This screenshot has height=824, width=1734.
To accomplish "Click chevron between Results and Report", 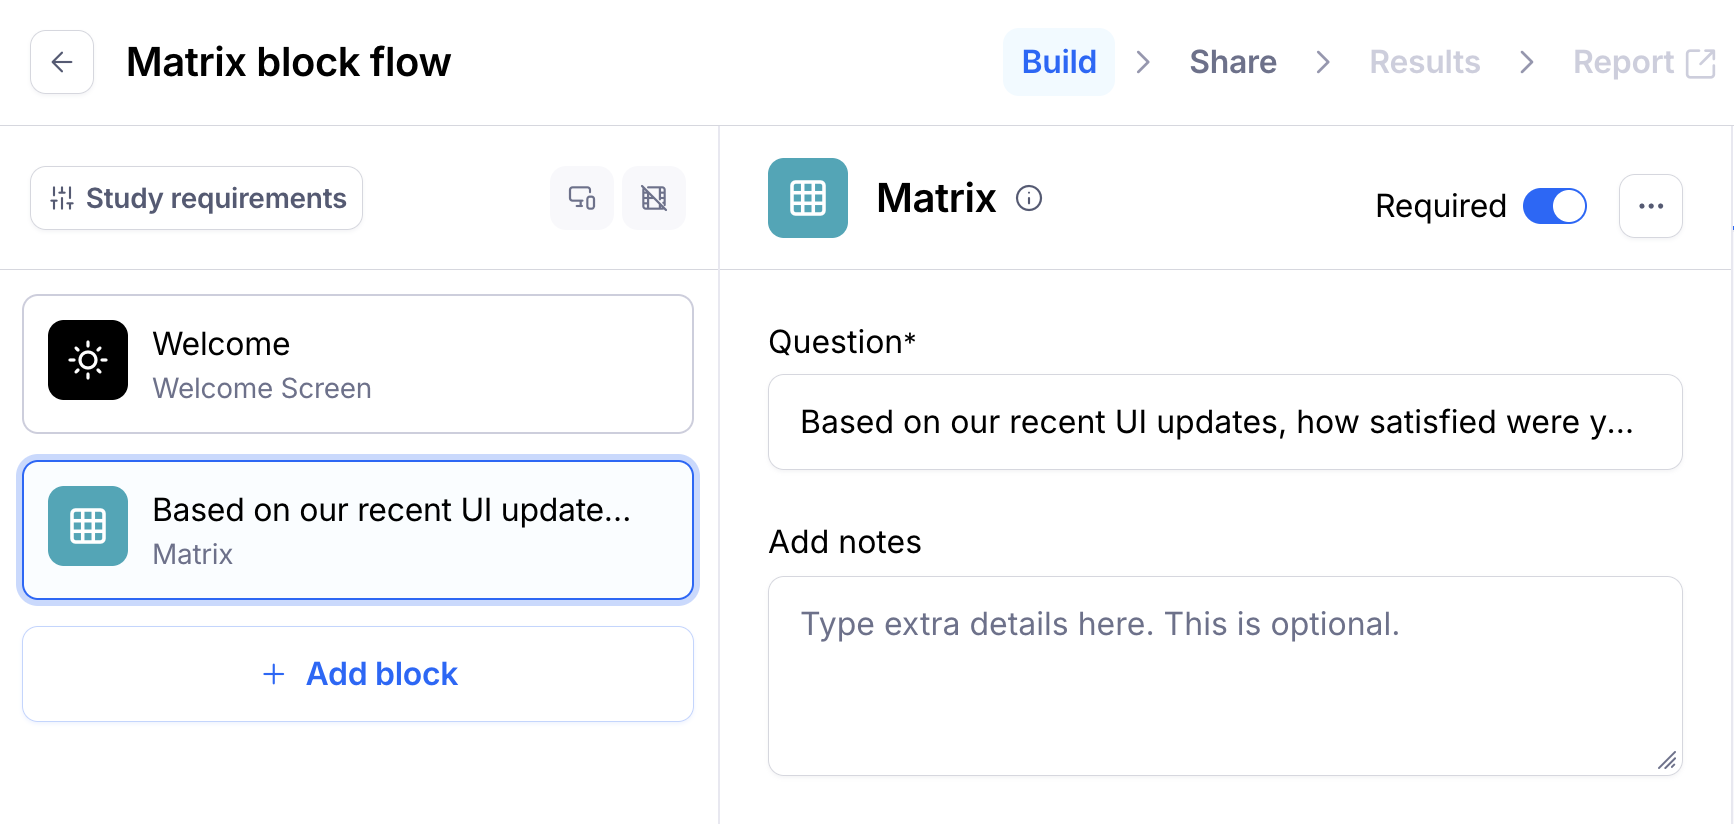I will click(1526, 62).
